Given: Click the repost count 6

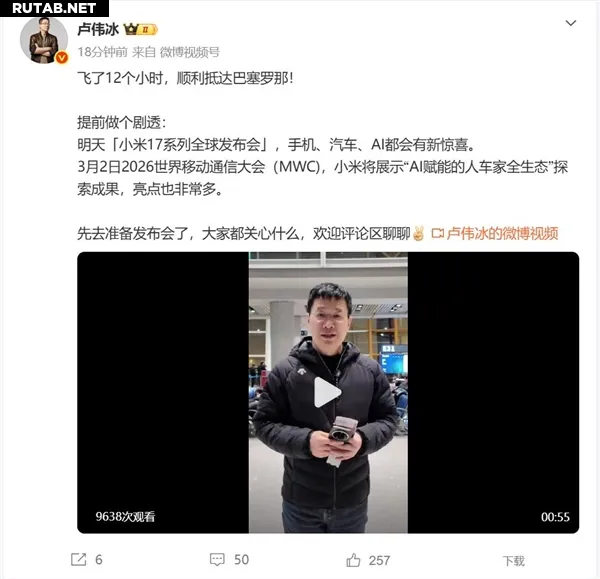Looking at the screenshot, I should tap(99, 560).
